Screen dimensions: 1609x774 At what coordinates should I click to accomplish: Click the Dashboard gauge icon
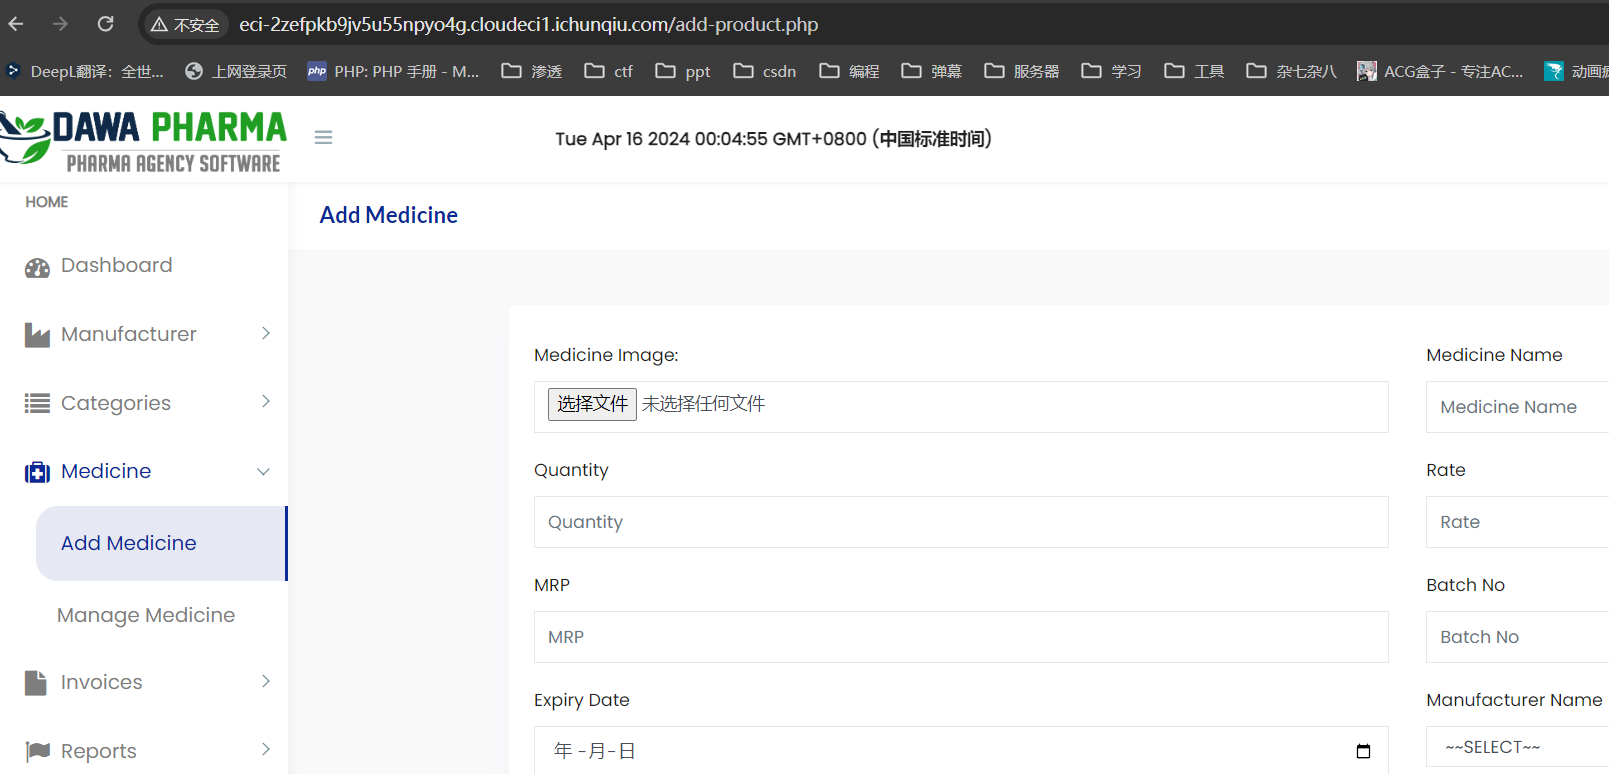pos(37,267)
